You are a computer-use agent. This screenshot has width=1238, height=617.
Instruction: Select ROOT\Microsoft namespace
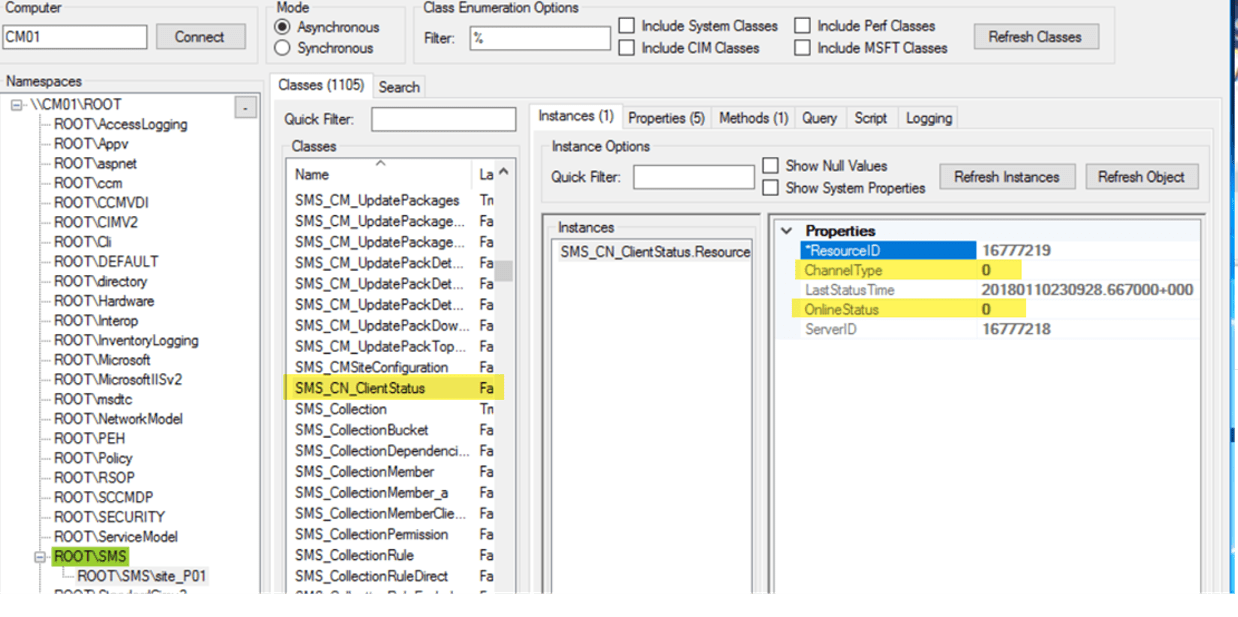102,360
